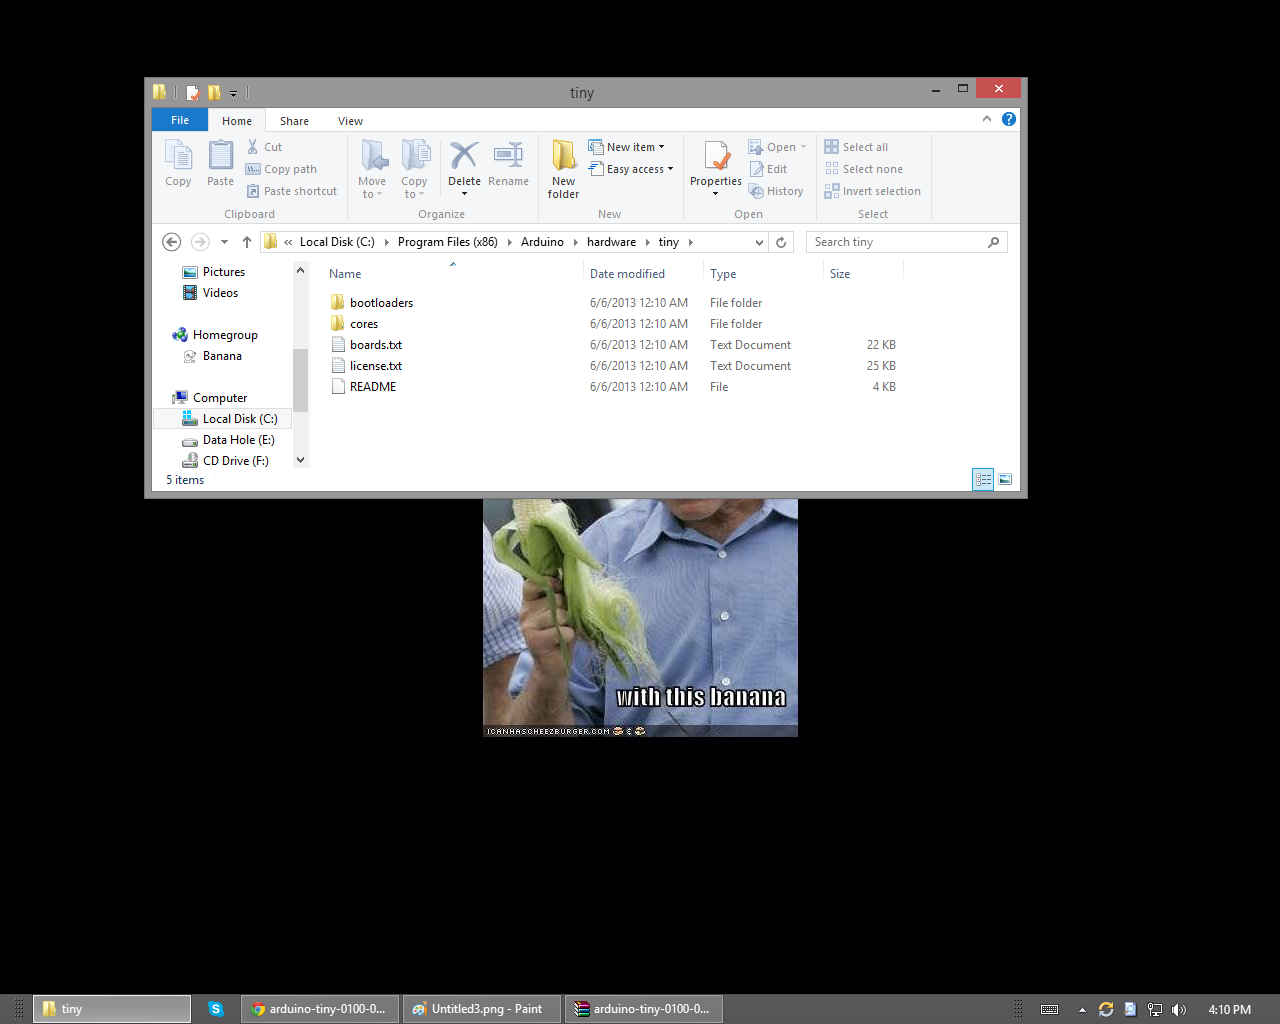
Task: Open Help with the question mark icon
Action: 1009,119
